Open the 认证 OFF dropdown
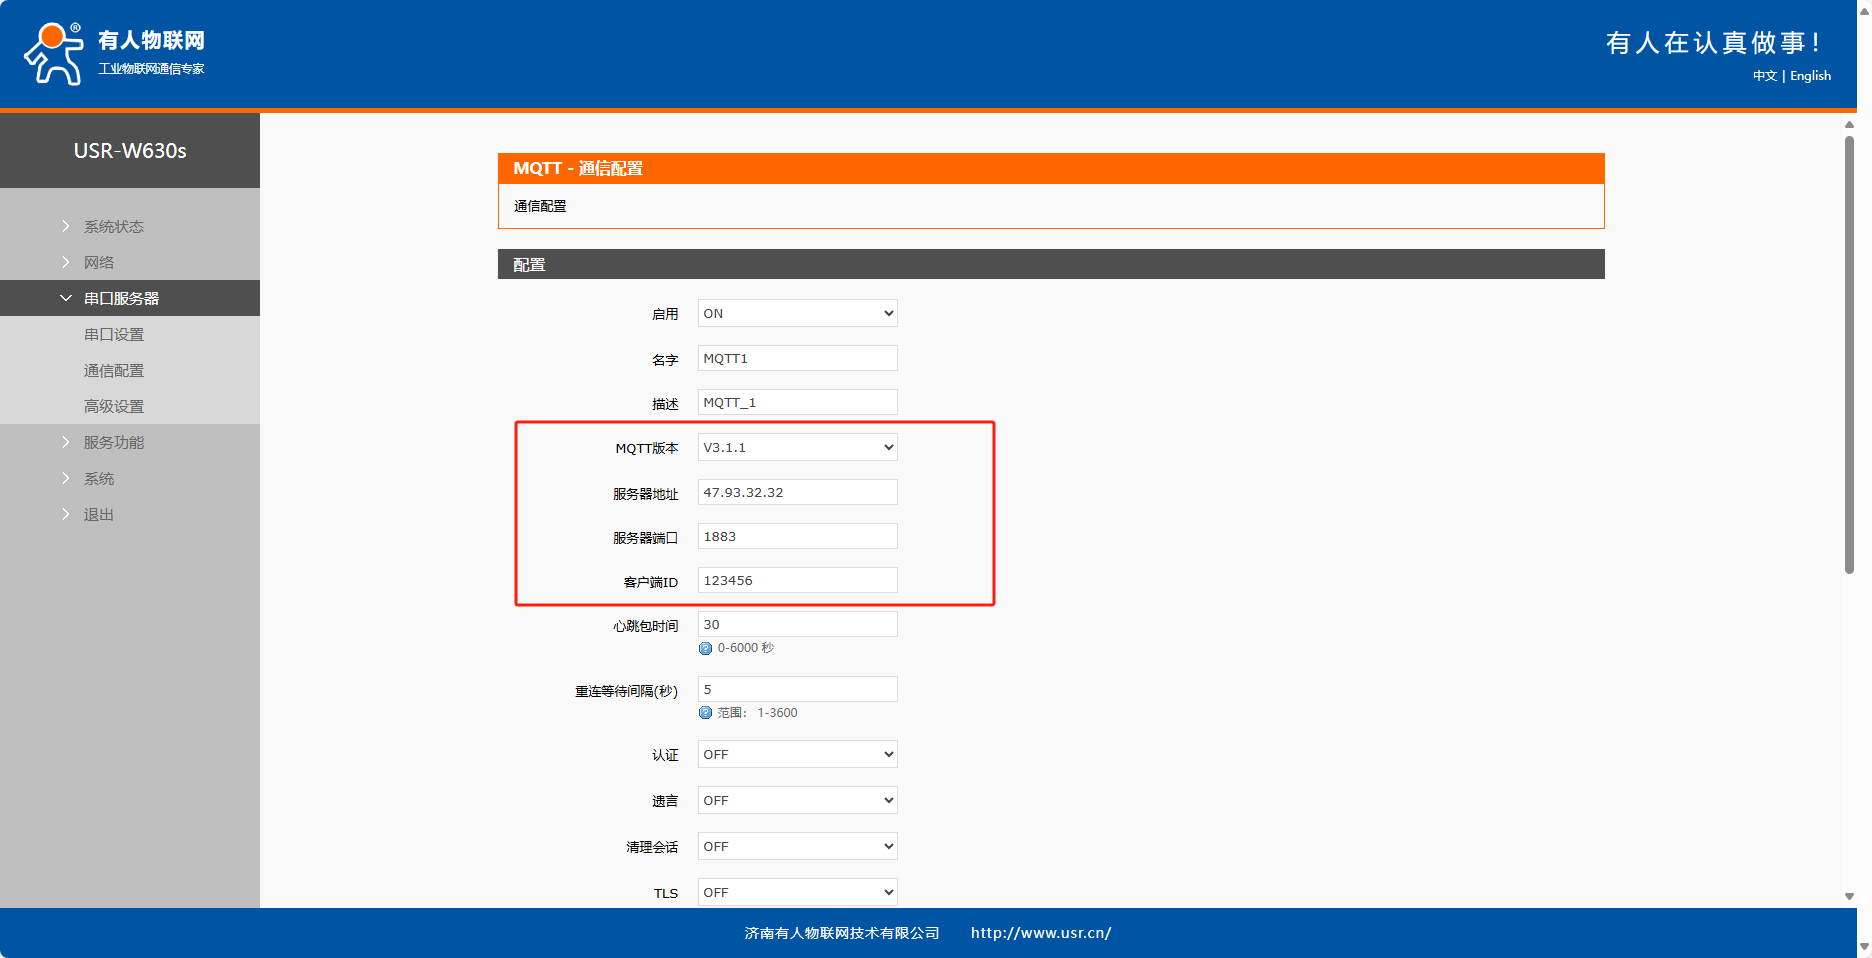Image resolution: width=1872 pixels, height=958 pixels. (797, 754)
